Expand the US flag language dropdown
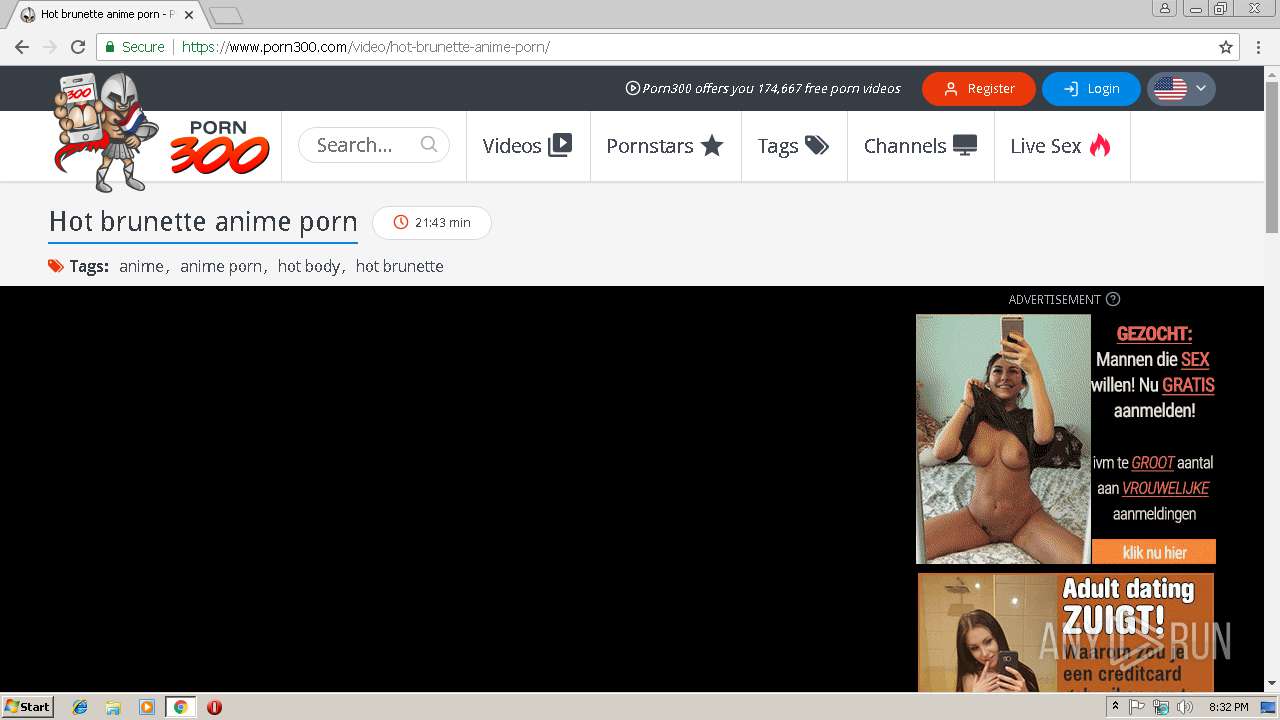 tap(1181, 89)
